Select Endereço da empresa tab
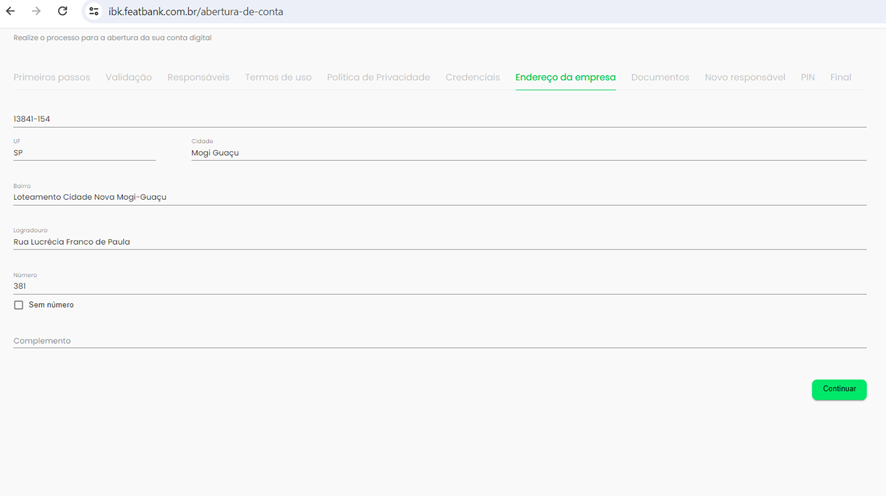This screenshot has width=886, height=496. [x=565, y=77]
